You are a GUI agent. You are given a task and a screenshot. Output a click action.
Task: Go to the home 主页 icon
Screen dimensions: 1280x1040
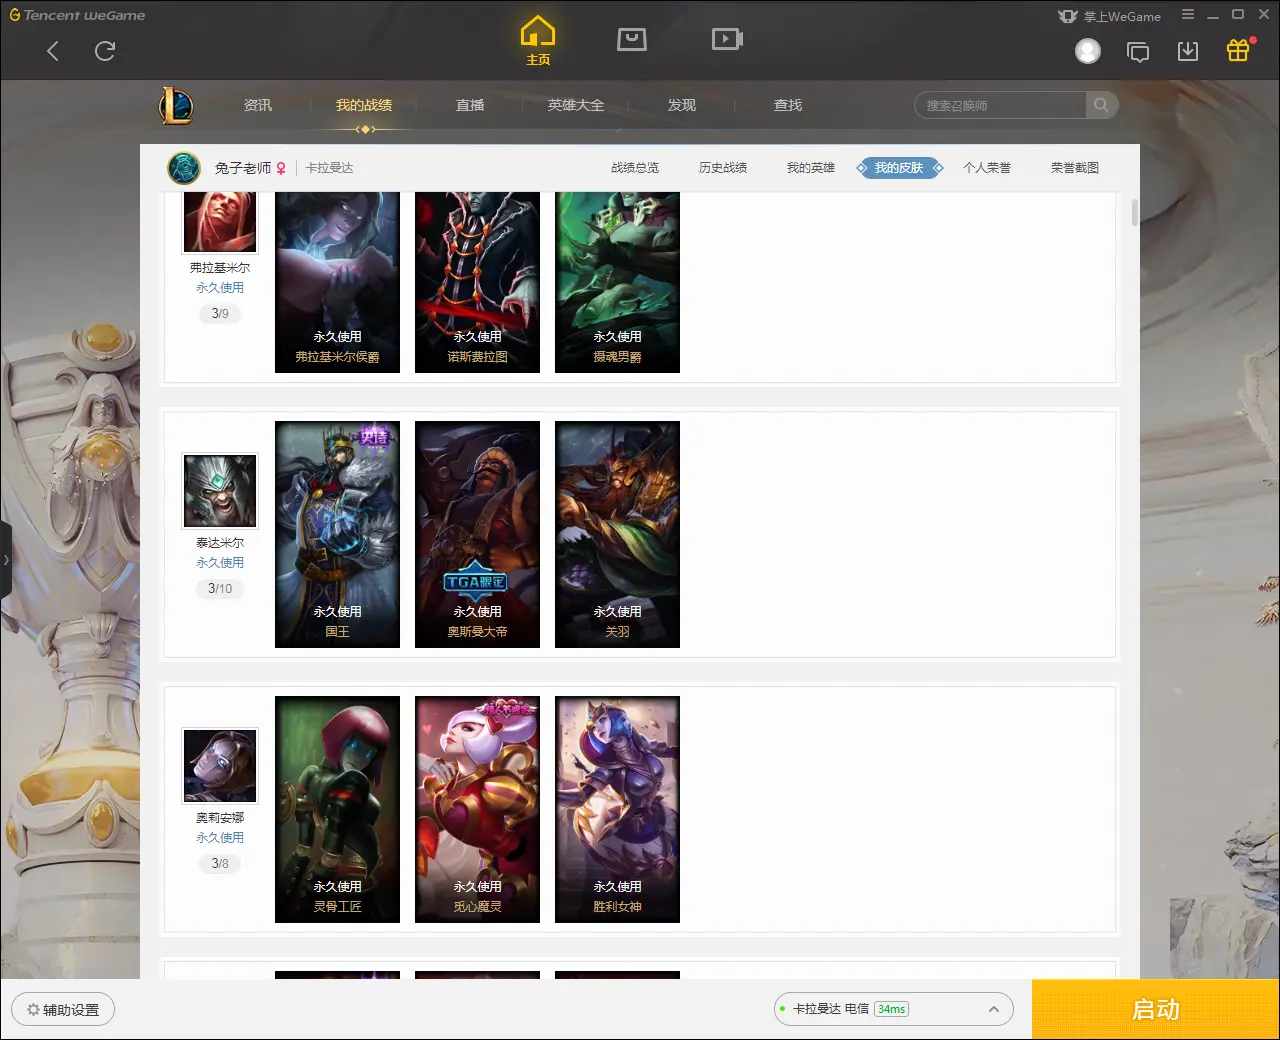(538, 41)
